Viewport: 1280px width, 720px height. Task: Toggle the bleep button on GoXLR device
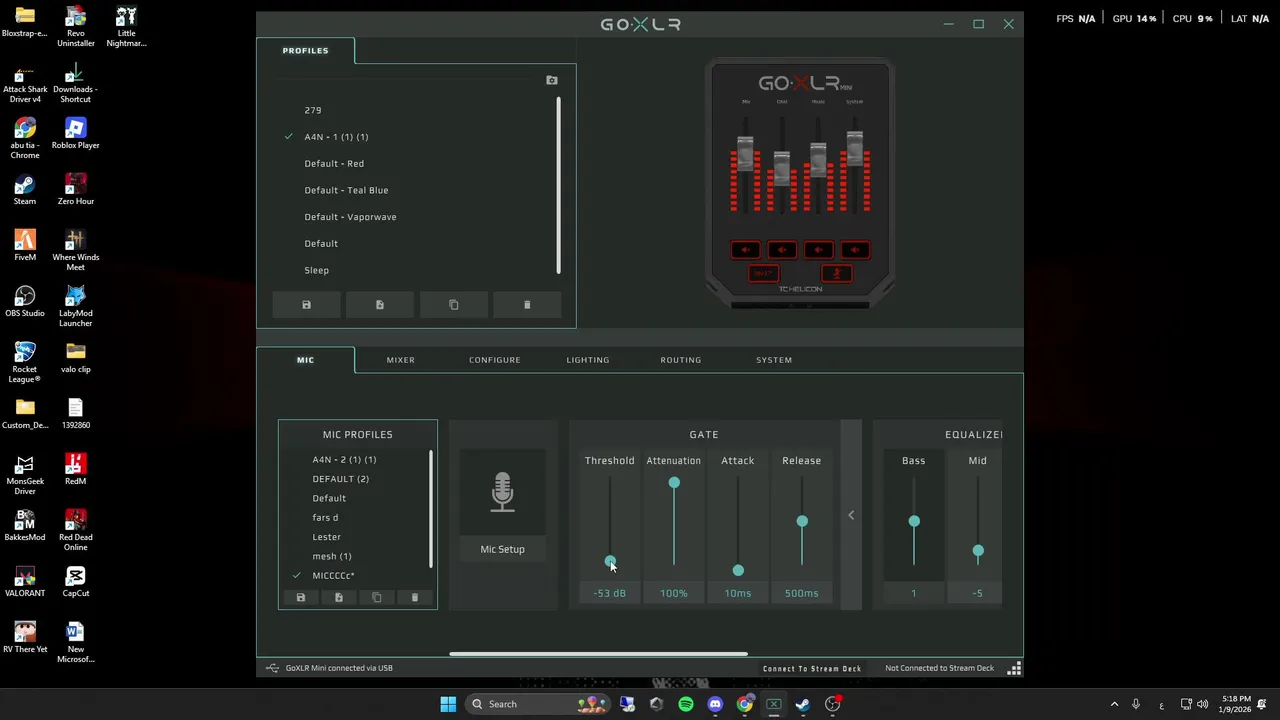pyautogui.click(x=764, y=273)
